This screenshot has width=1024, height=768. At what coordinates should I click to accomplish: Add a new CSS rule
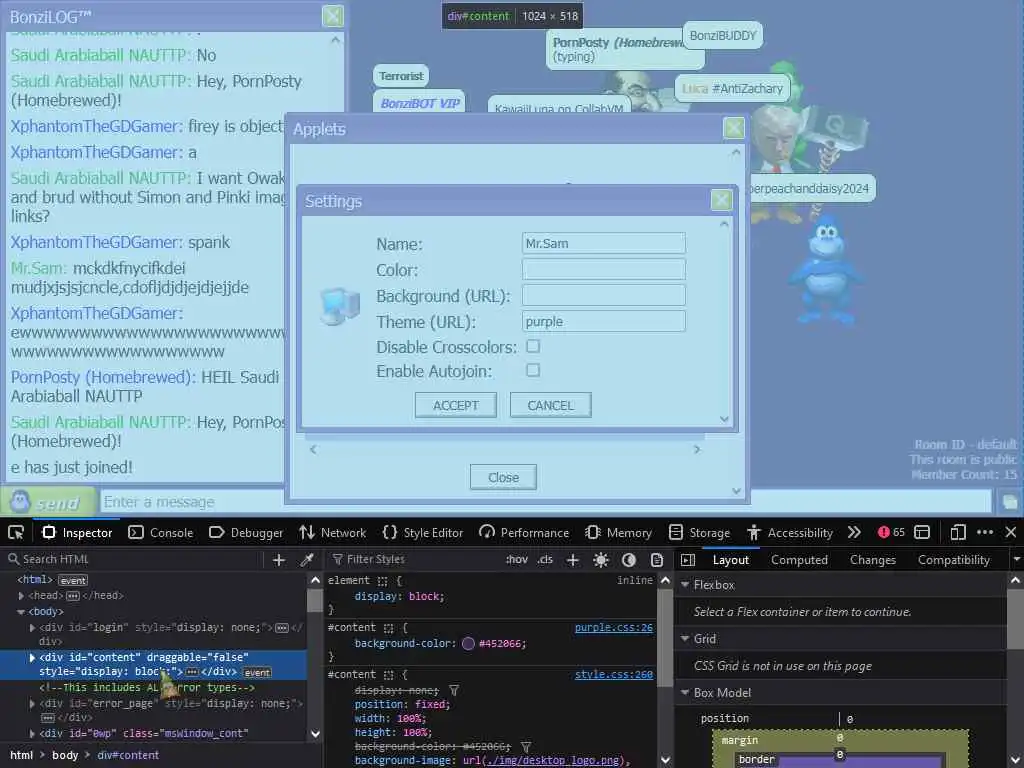573,560
